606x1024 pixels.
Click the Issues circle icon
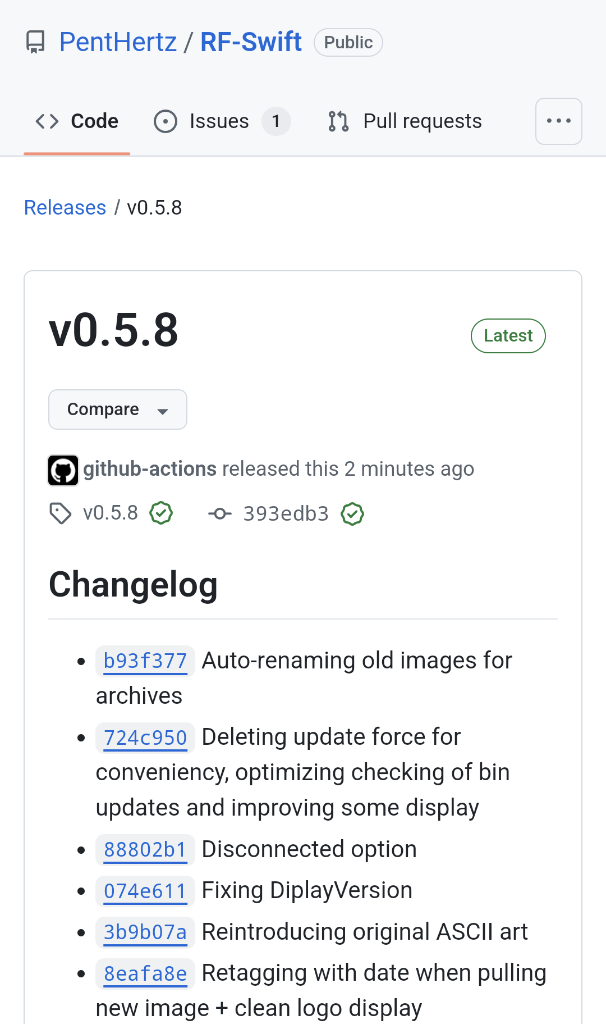point(165,121)
